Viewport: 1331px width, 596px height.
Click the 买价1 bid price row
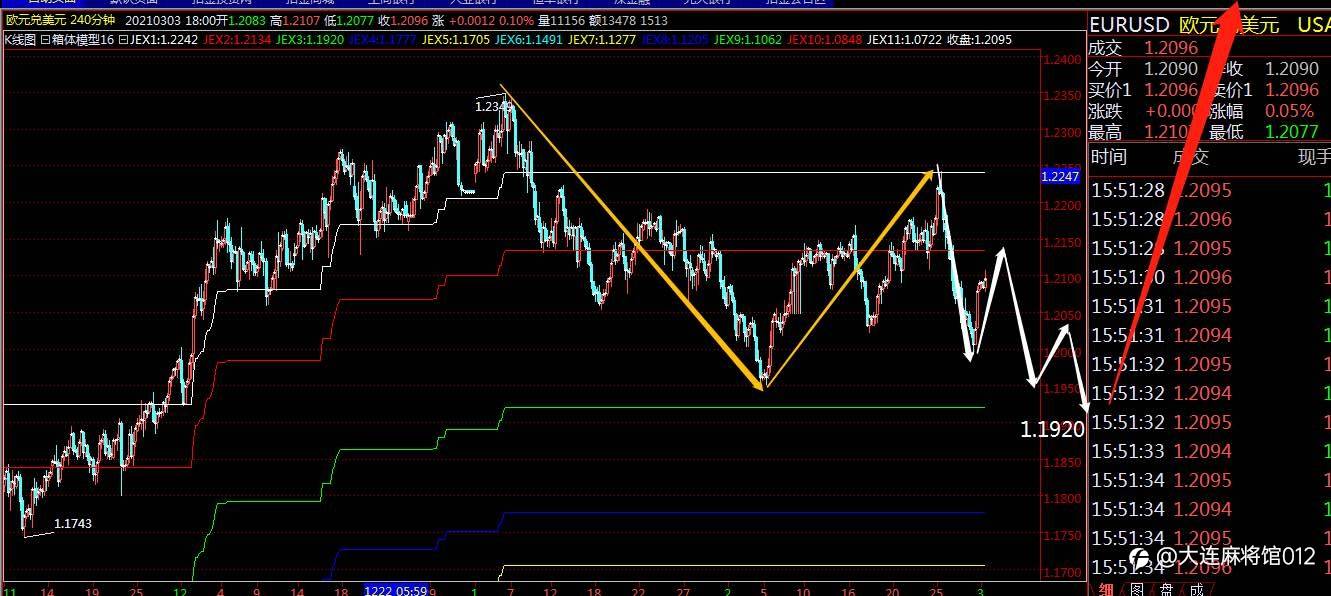[1143, 90]
